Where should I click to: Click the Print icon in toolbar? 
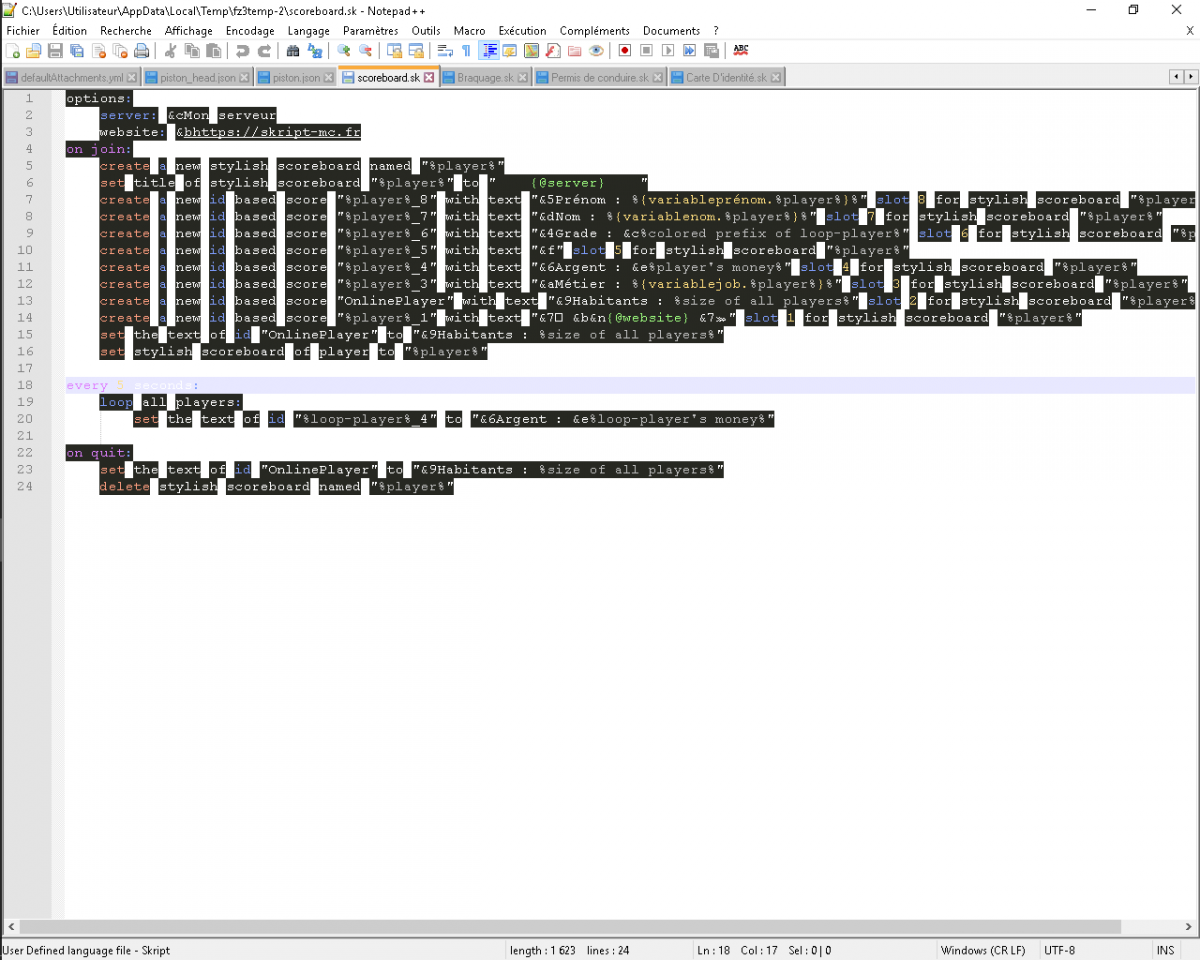142,51
